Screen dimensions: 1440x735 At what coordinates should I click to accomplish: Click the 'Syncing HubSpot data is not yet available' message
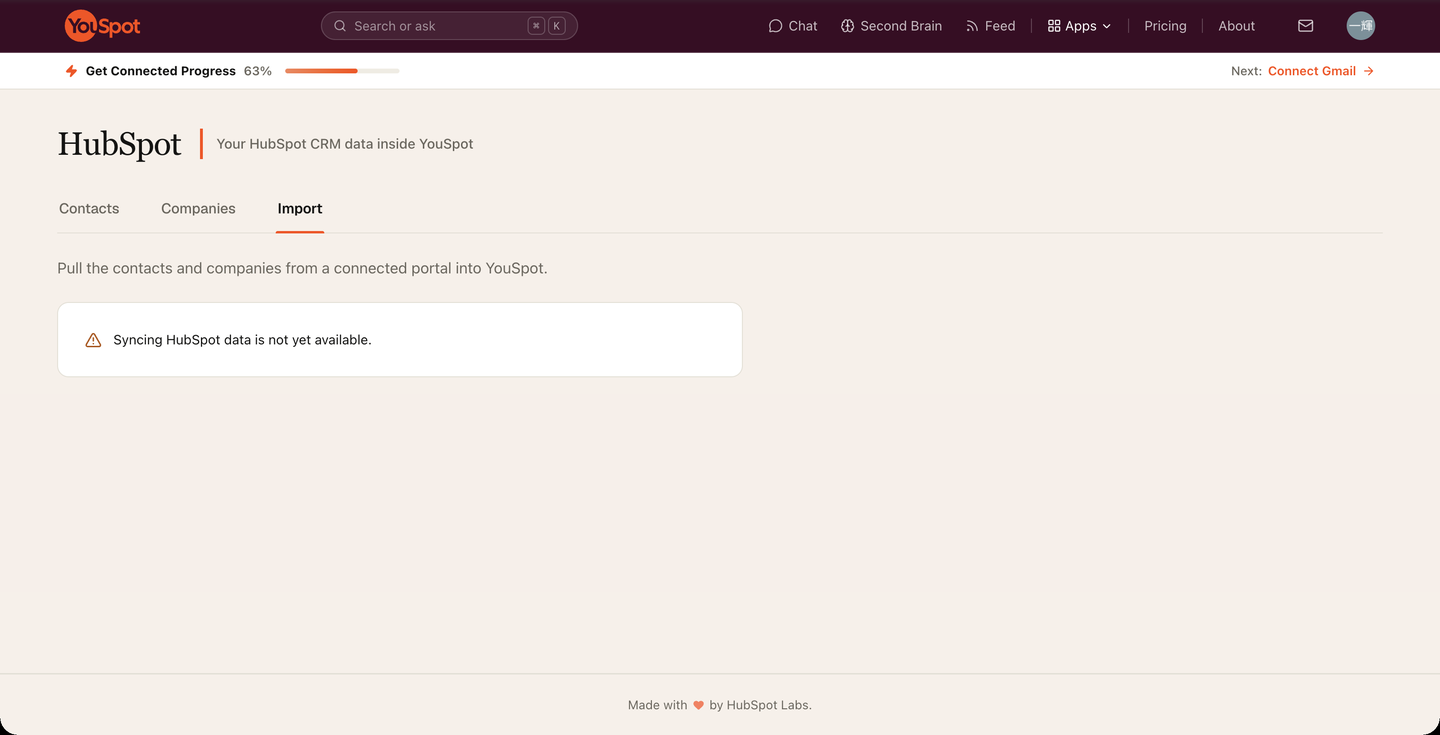pos(242,340)
